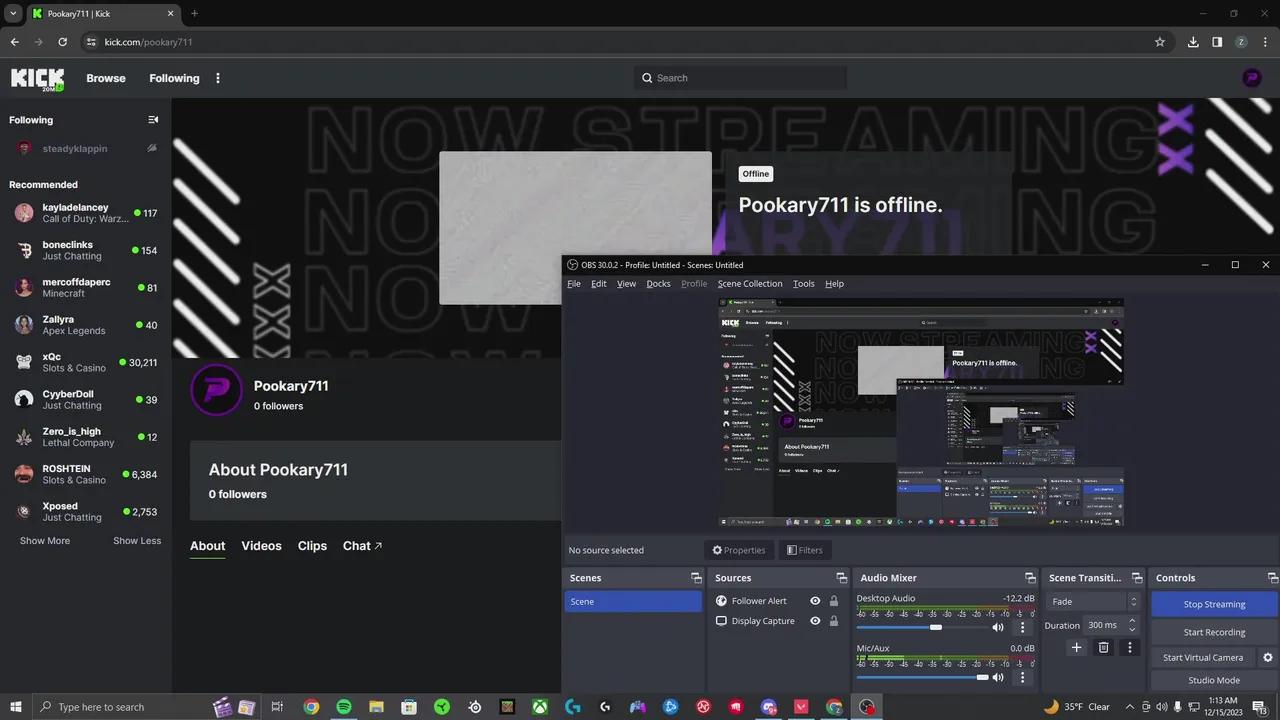Image resolution: width=1280 pixels, height=720 pixels.
Task: Select the Scene entry in Scenes list
Action: pyautogui.click(x=633, y=601)
